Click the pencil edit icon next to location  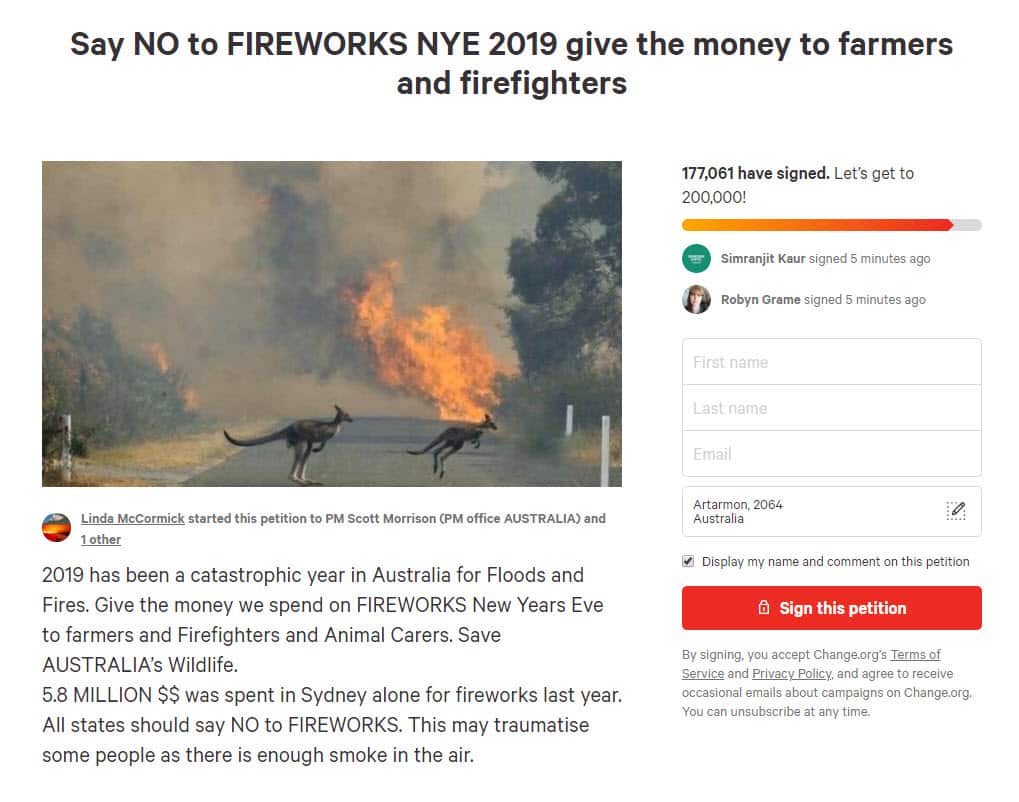(957, 510)
